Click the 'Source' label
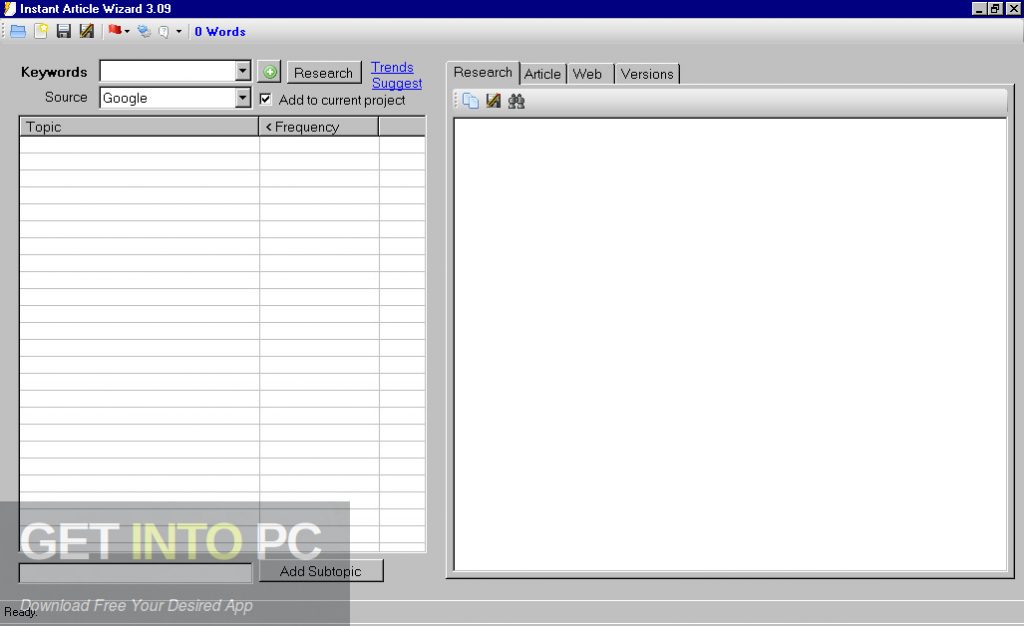The image size is (1024, 626). pyautogui.click(x=66, y=97)
